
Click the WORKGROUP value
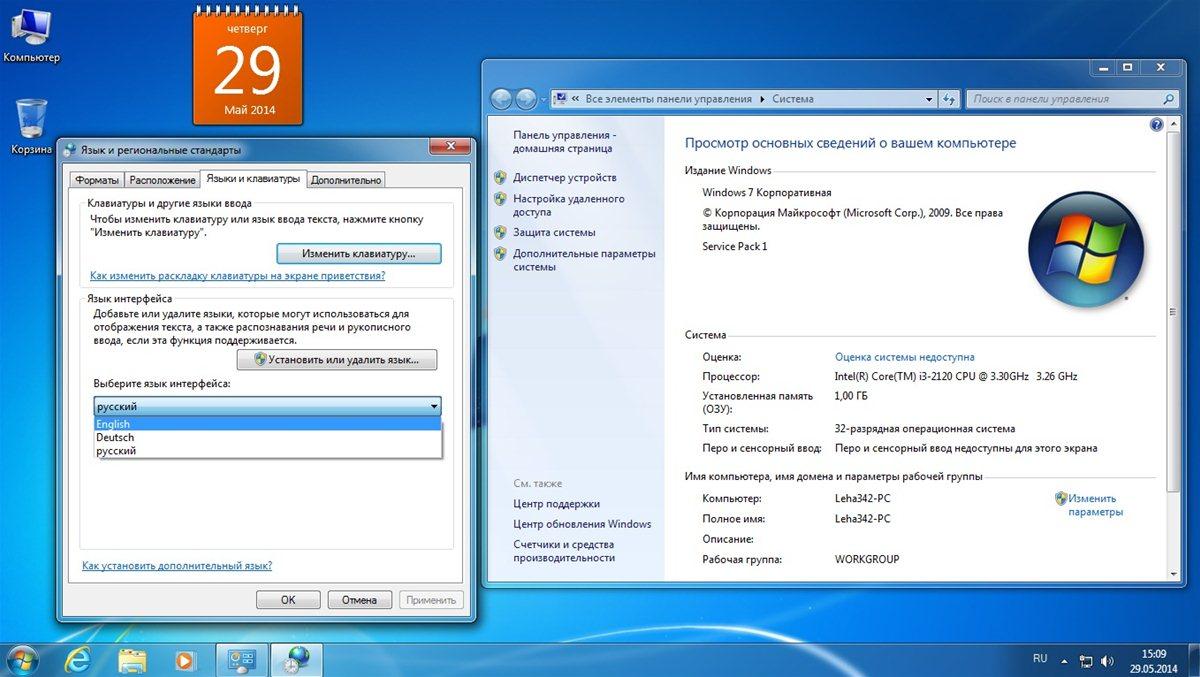coord(867,559)
